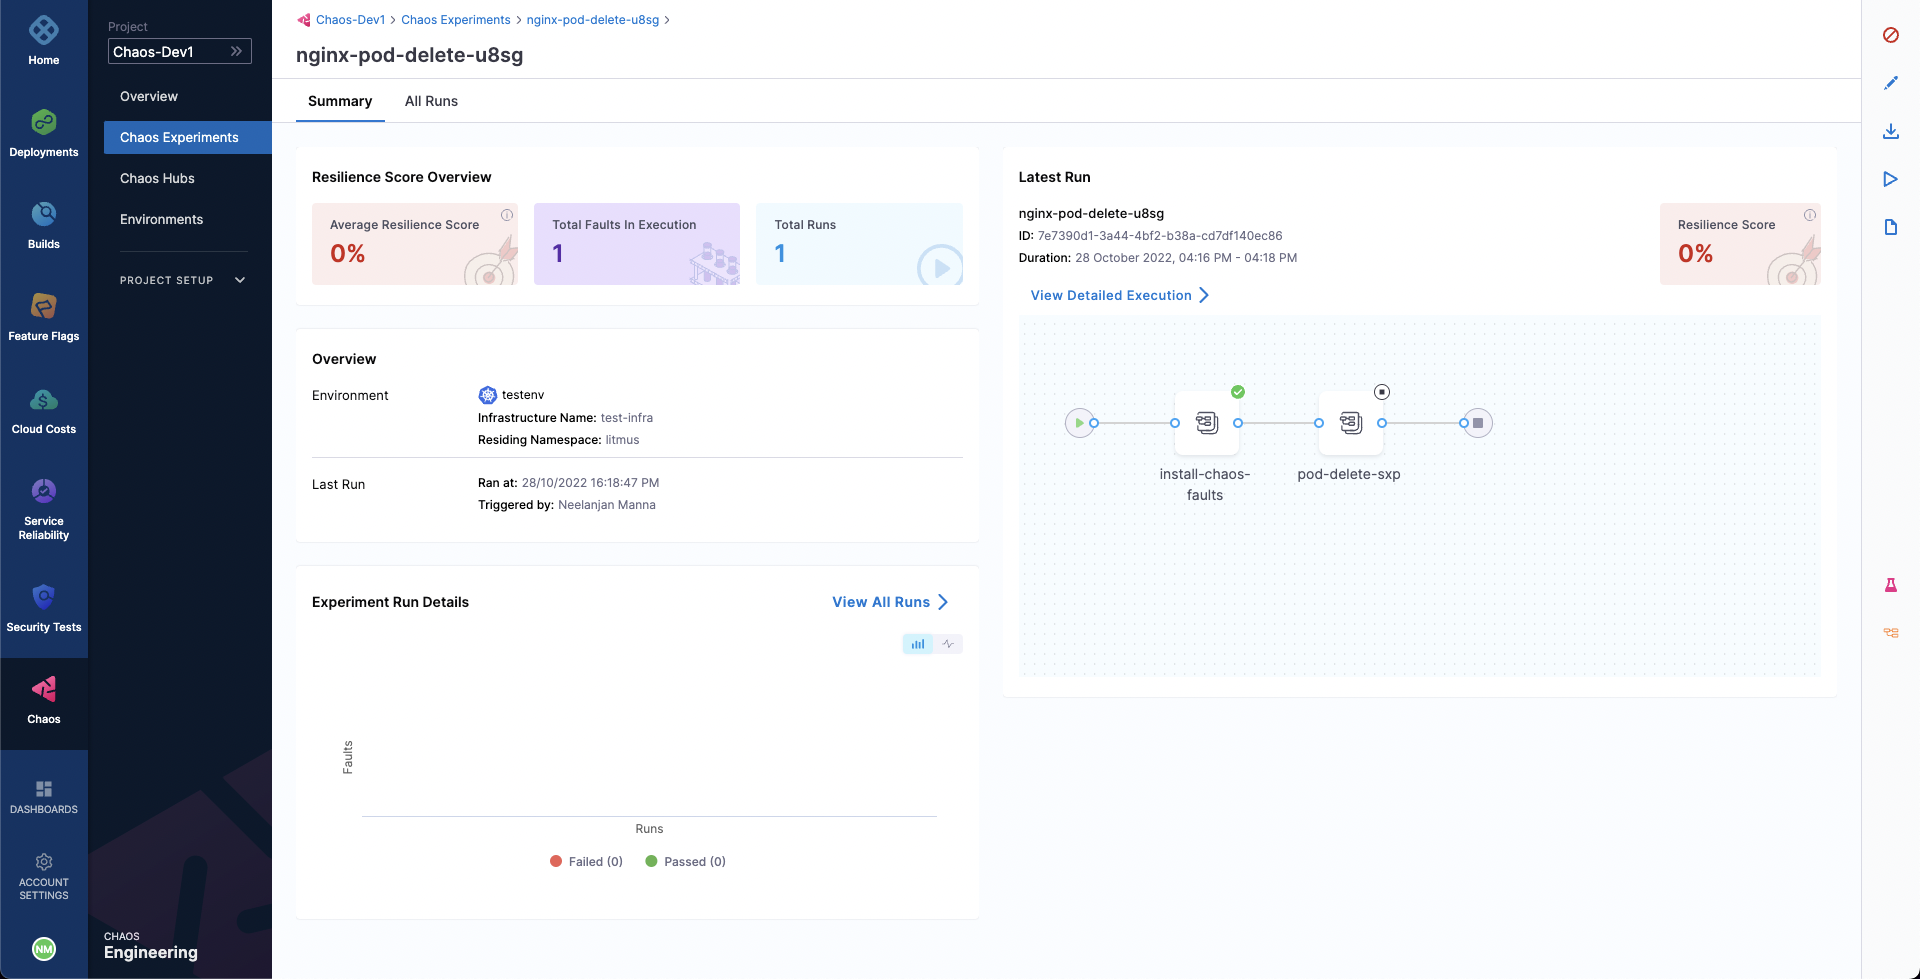Click the run experiment play icon
This screenshot has height=979, width=1920.
click(1890, 179)
